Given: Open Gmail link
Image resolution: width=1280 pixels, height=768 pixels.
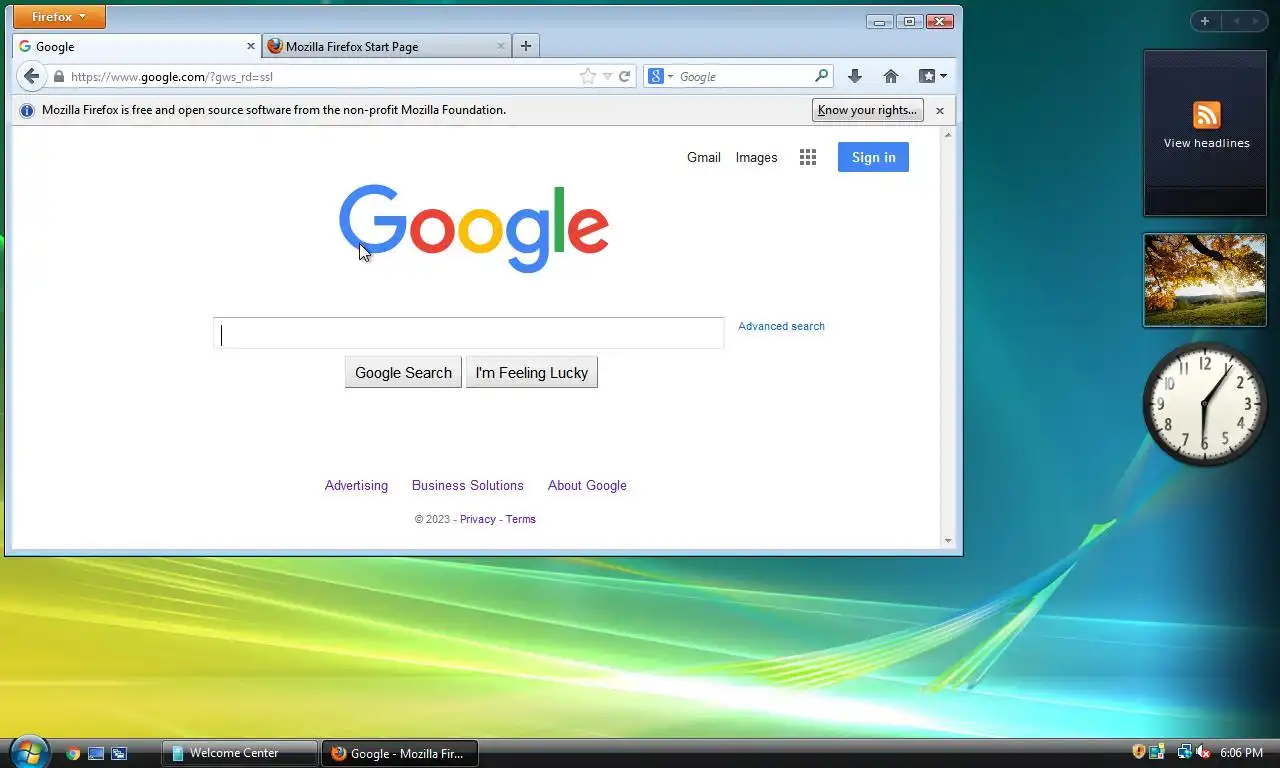Looking at the screenshot, I should click(704, 157).
